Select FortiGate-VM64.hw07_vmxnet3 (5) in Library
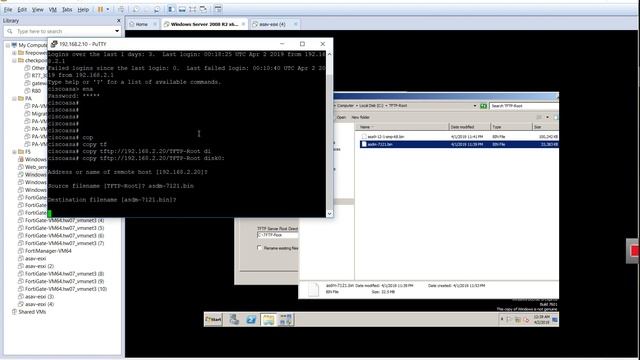Image resolution: width=640 pixels, height=360 pixels. pyautogui.click(x=61, y=228)
